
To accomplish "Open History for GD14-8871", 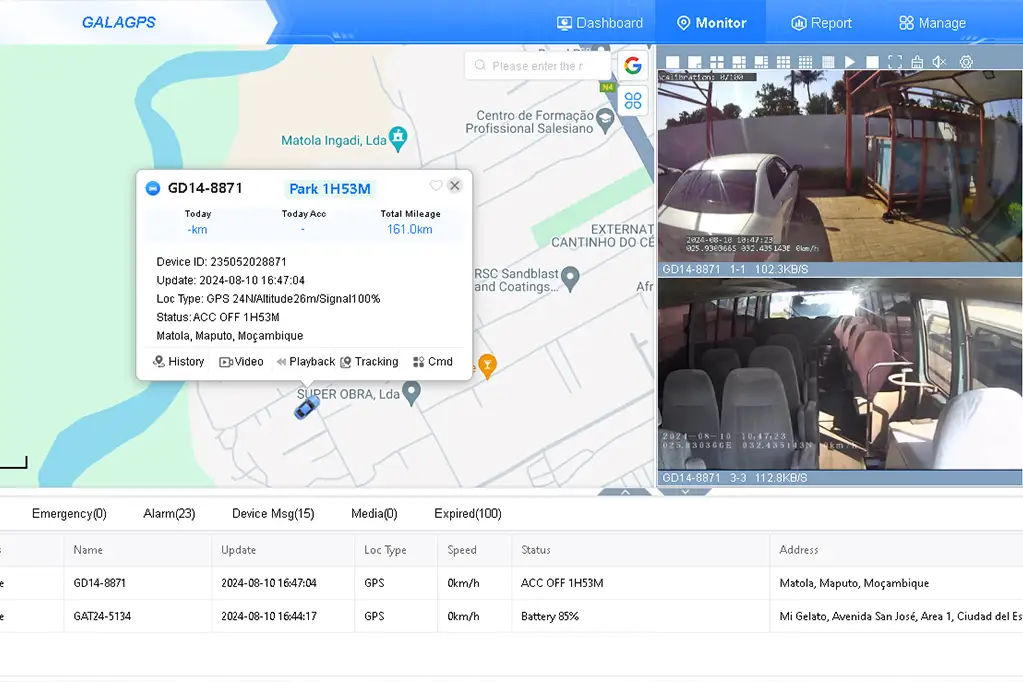I will [x=178, y=362].
